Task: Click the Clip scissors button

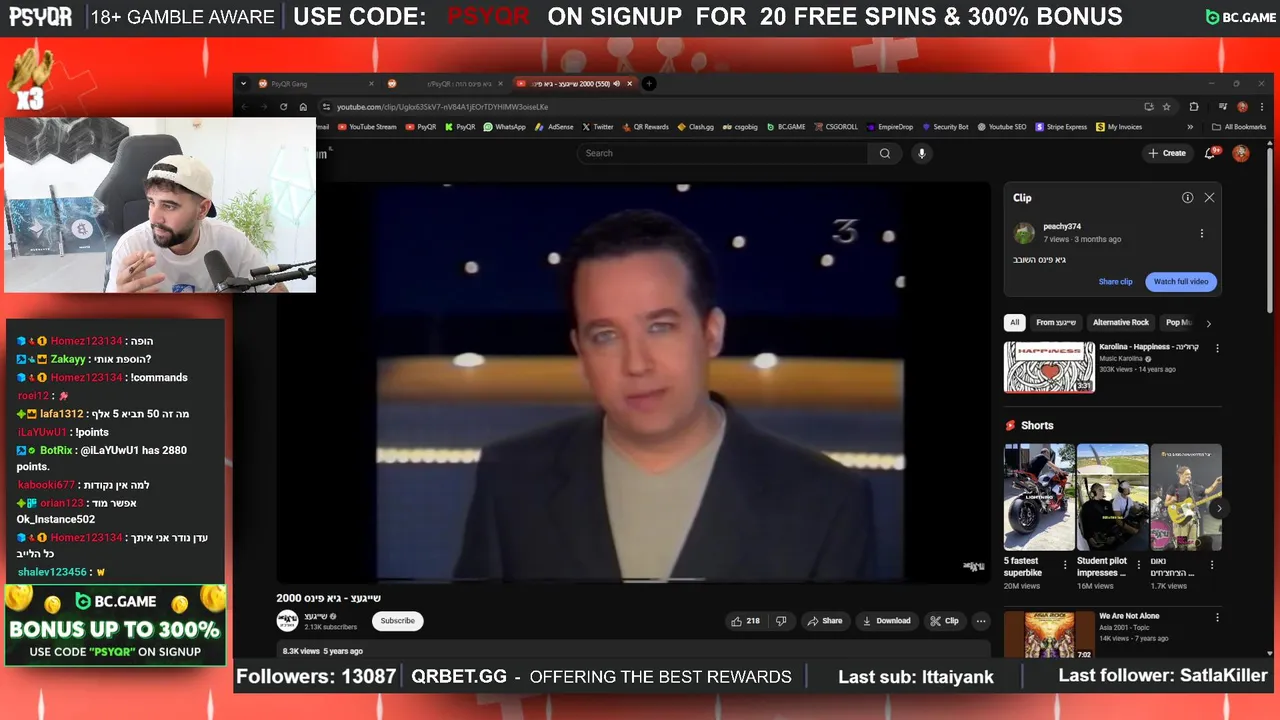Action: pos(944,621)
